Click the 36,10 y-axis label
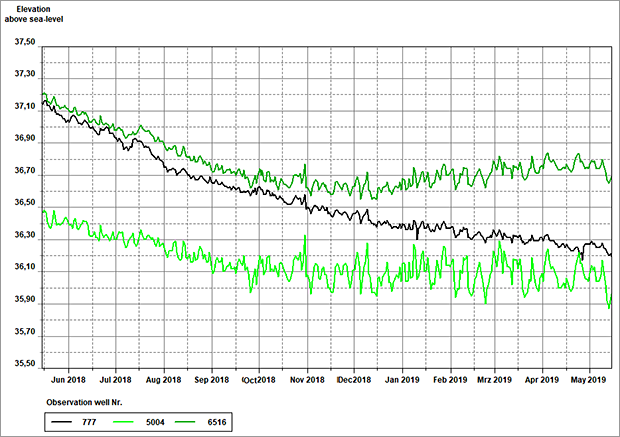 [x=25, y=267]
